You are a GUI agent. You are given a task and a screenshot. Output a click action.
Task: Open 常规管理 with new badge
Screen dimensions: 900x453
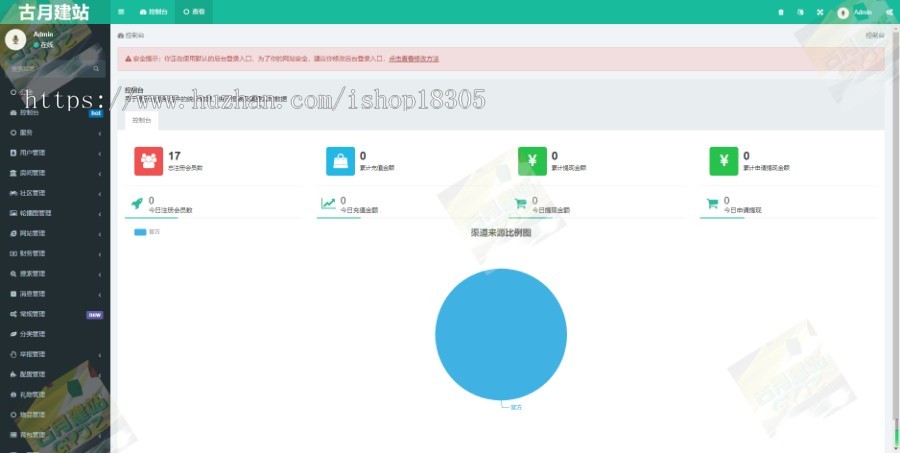[55, 314]
